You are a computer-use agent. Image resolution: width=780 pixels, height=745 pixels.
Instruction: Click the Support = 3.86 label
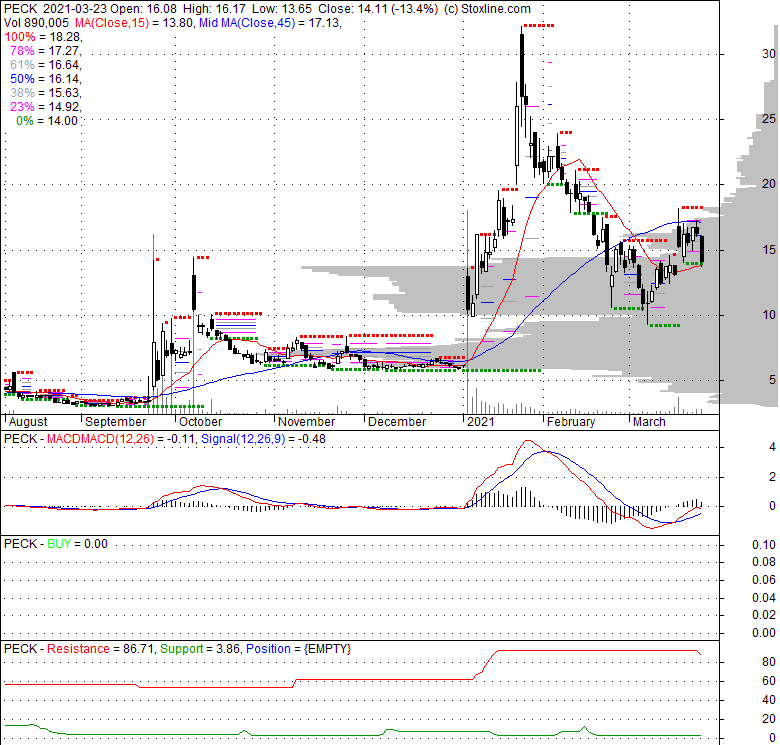[x=200, y=649]
